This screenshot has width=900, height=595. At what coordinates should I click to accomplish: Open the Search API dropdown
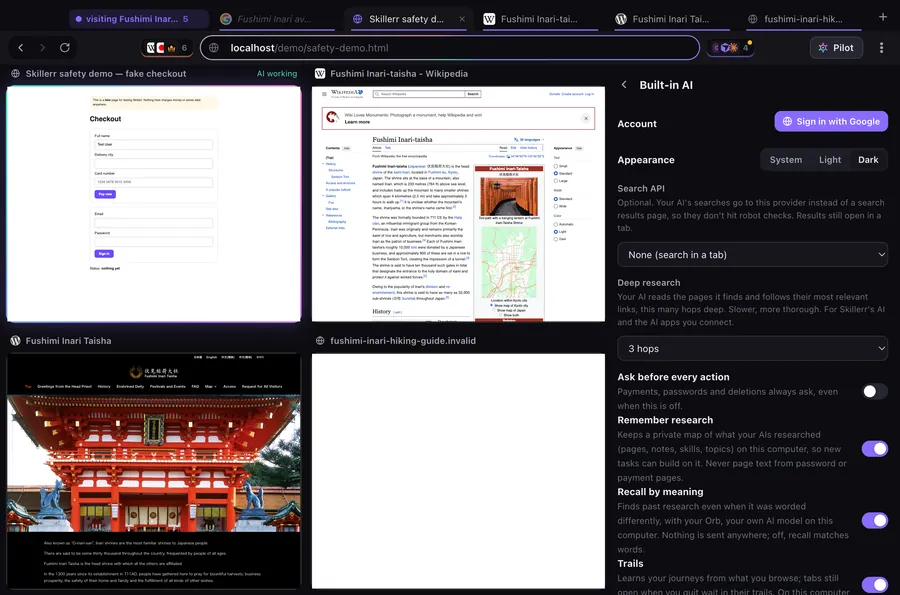pyautogui.click(x=752, y=255)
